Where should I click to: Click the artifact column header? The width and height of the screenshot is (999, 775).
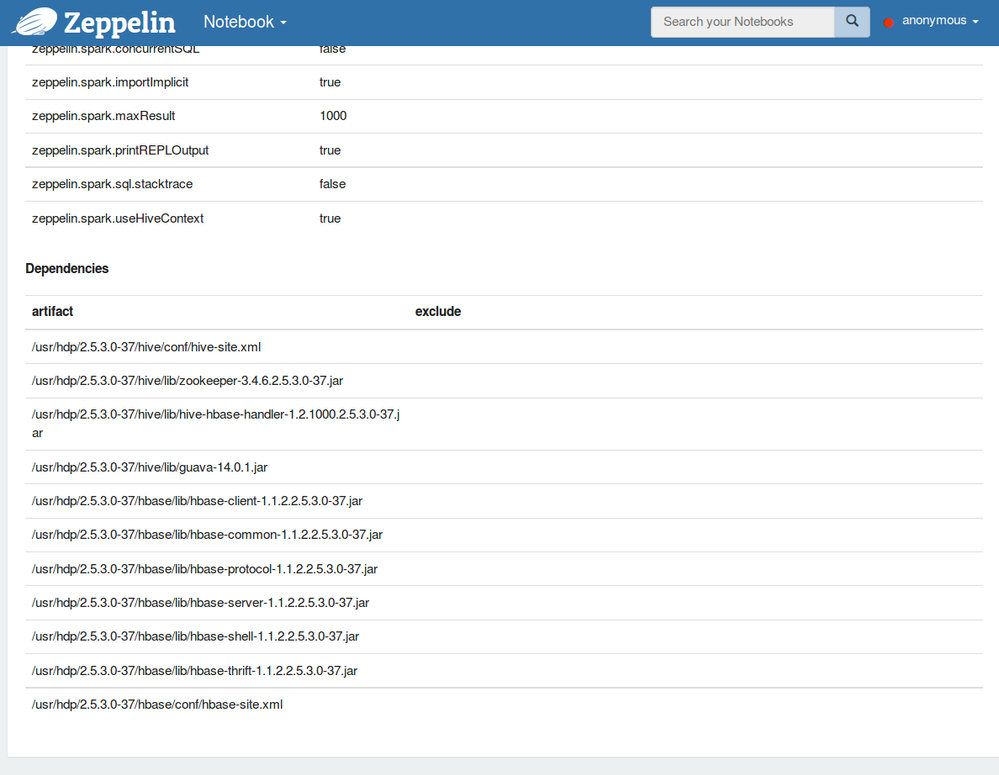point(52,311)
